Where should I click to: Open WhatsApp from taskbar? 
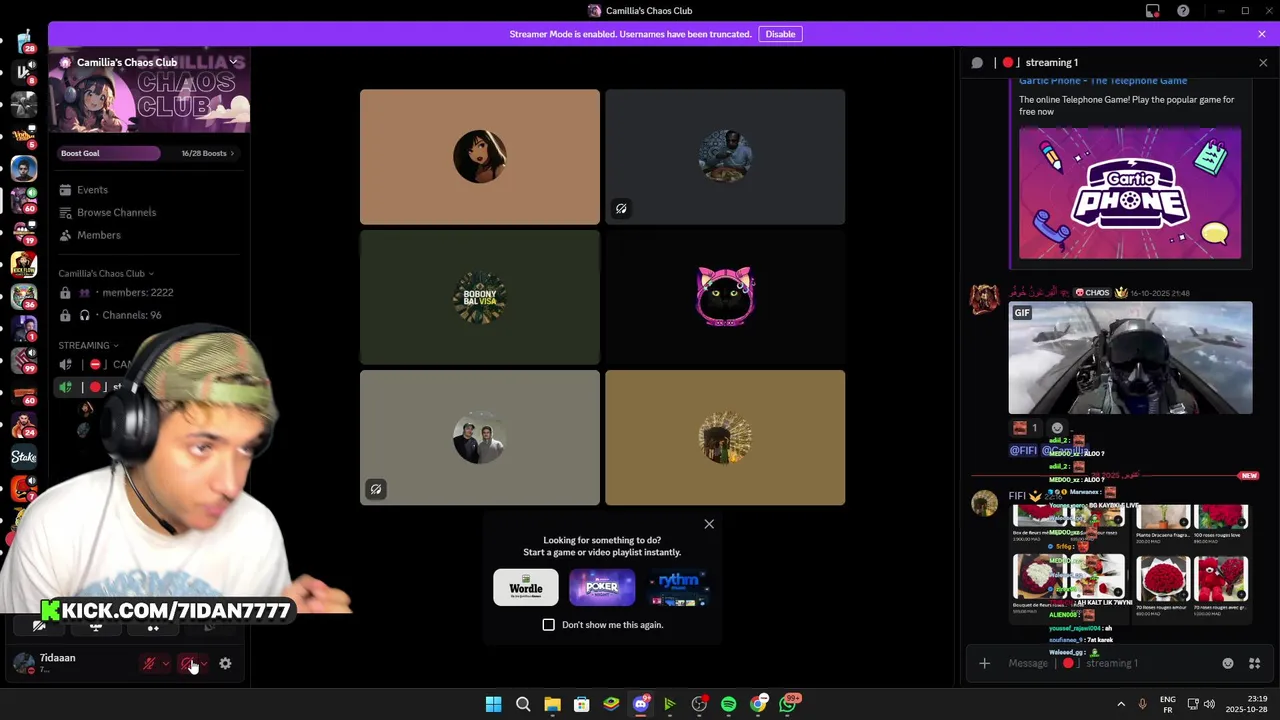[788, 704]
